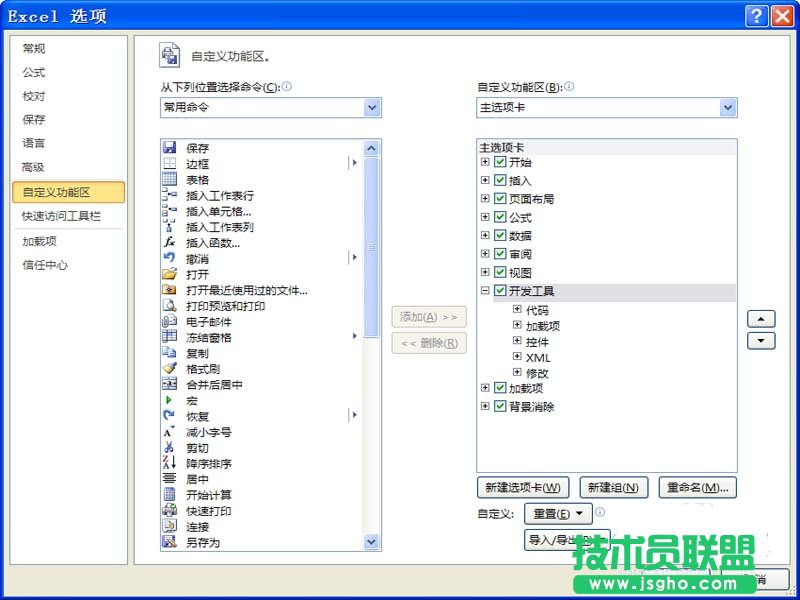Click the 冻结窗格 command icon
Image resolution: width=800 pixels, height=600 pixels.
click(x=169, y=337)
